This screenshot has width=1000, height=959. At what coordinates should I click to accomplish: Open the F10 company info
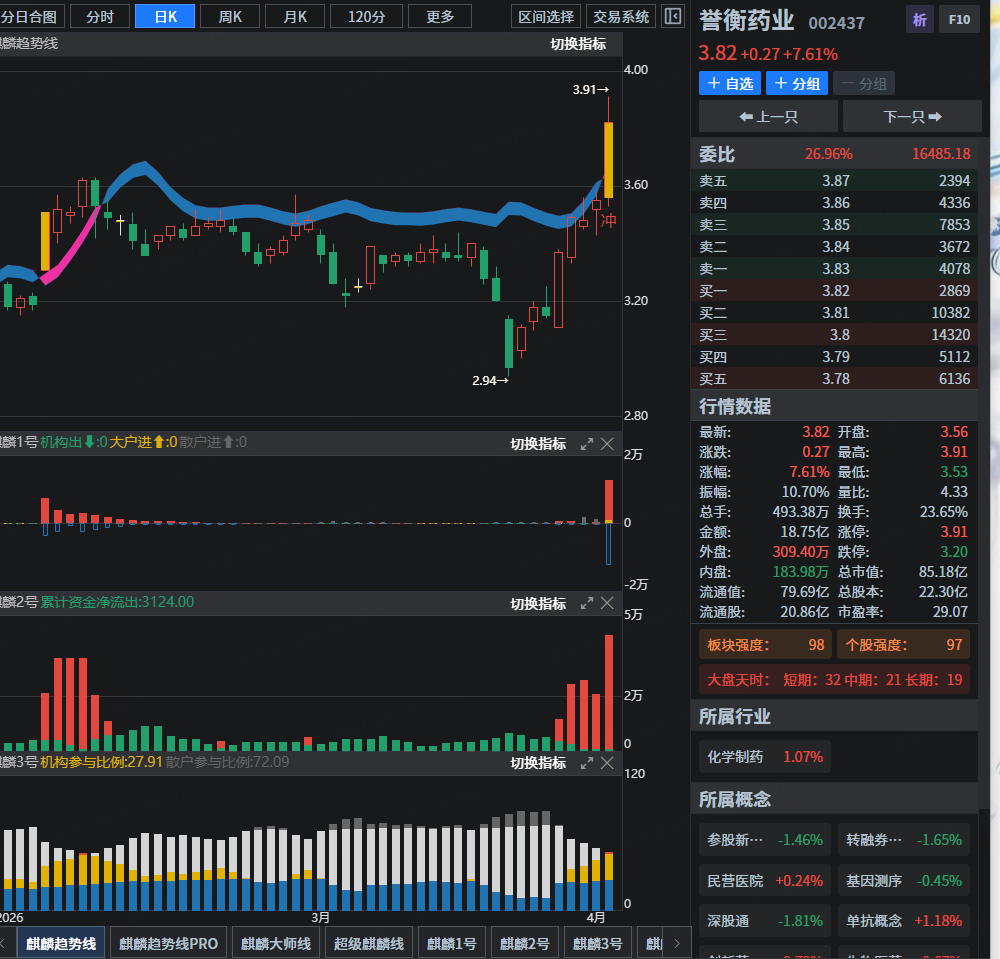[x=959, y=19]
